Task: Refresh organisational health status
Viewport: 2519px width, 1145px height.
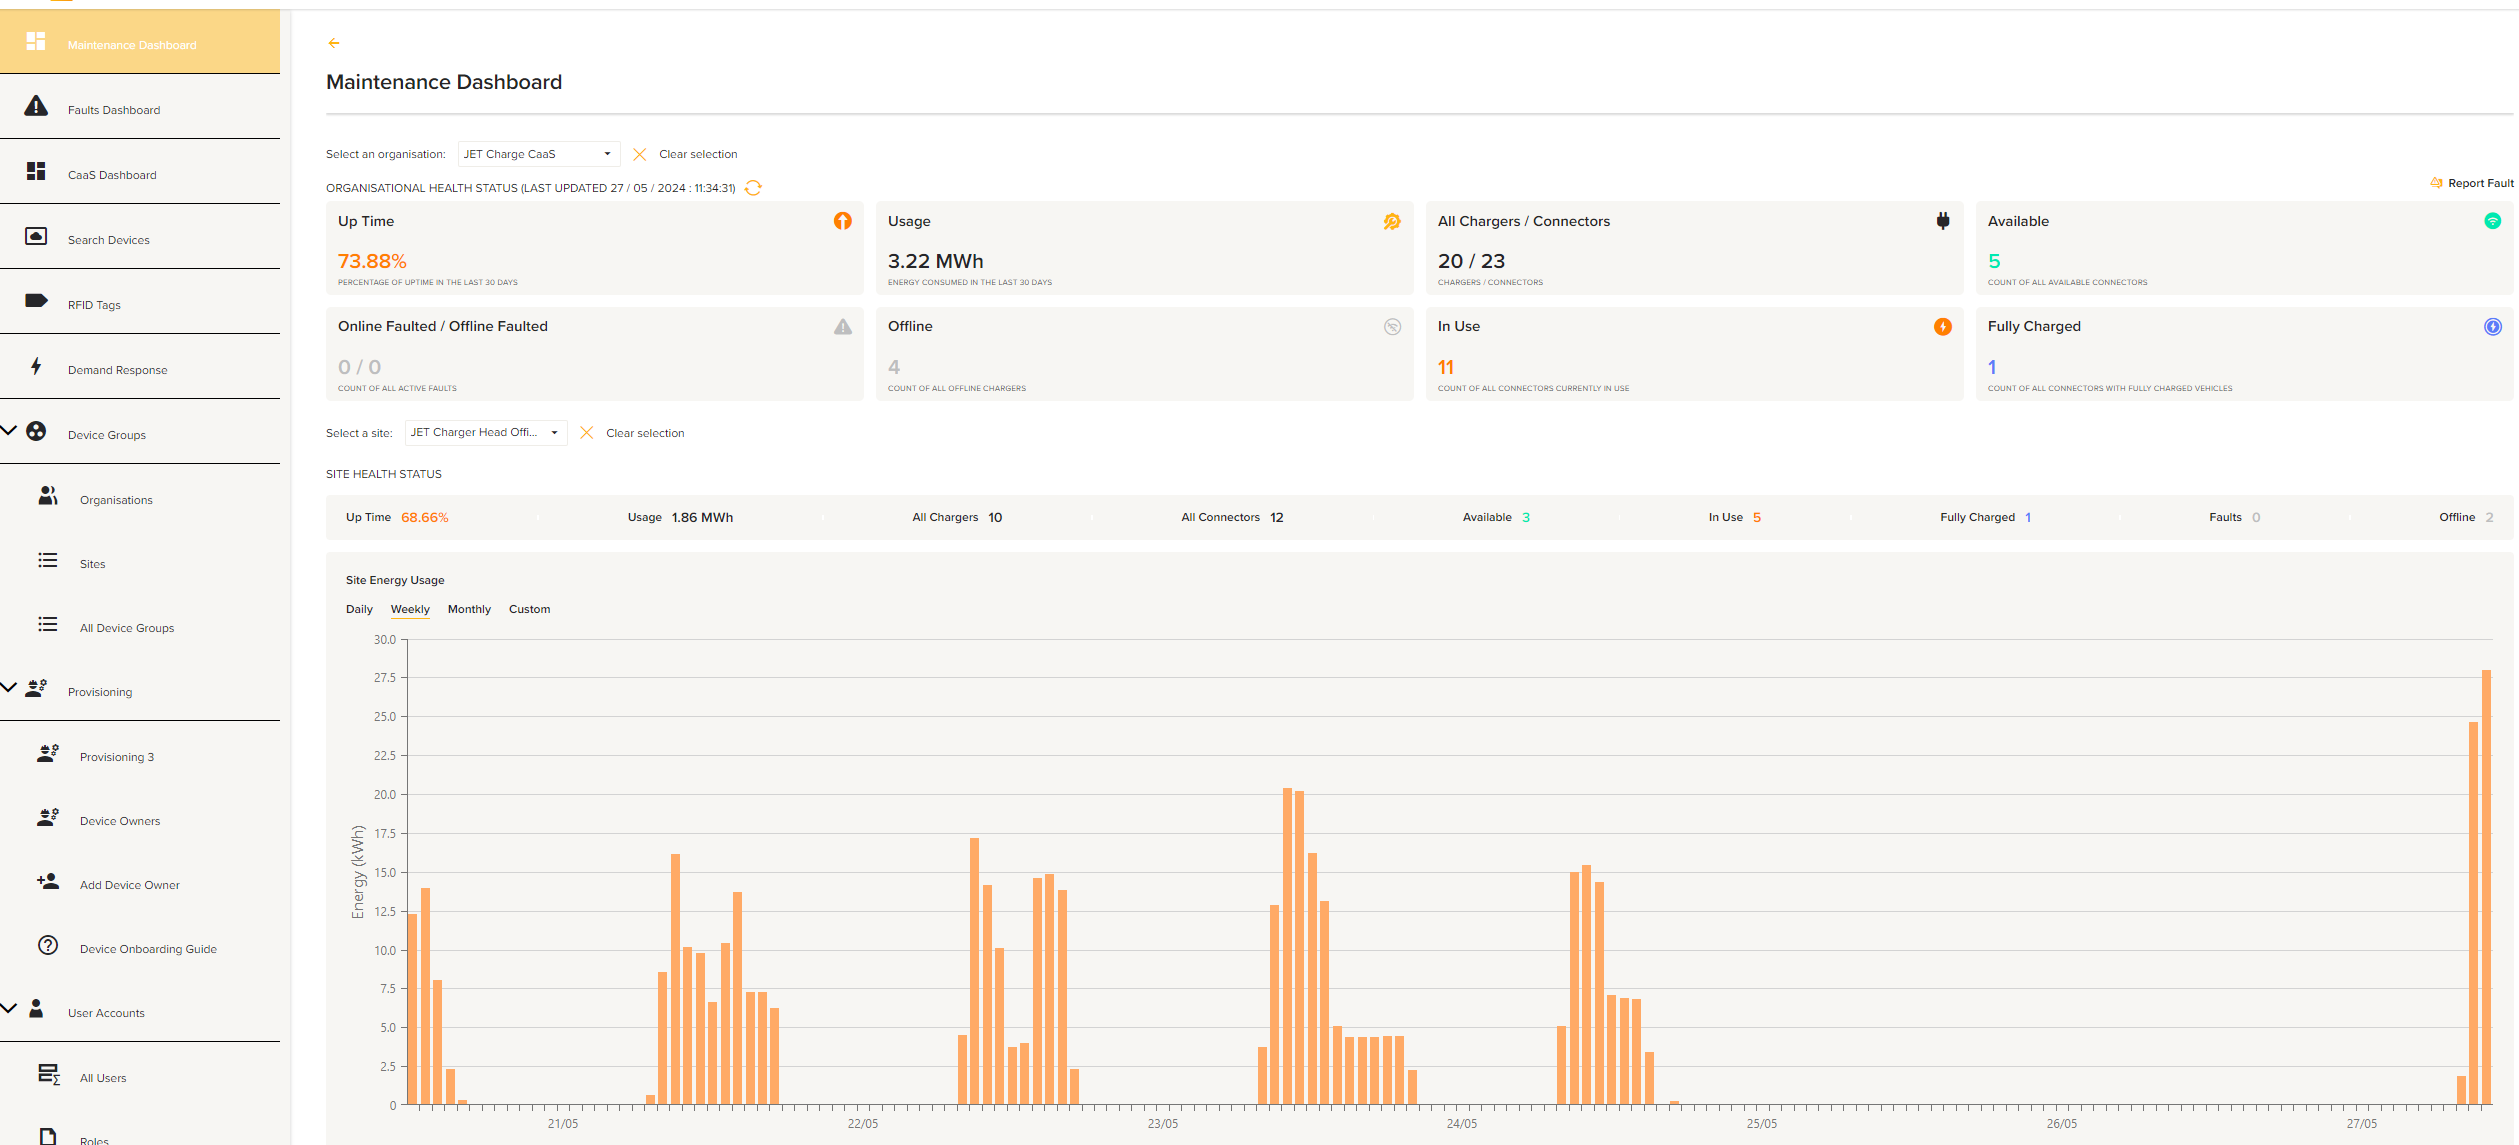Action: point(753,188)
